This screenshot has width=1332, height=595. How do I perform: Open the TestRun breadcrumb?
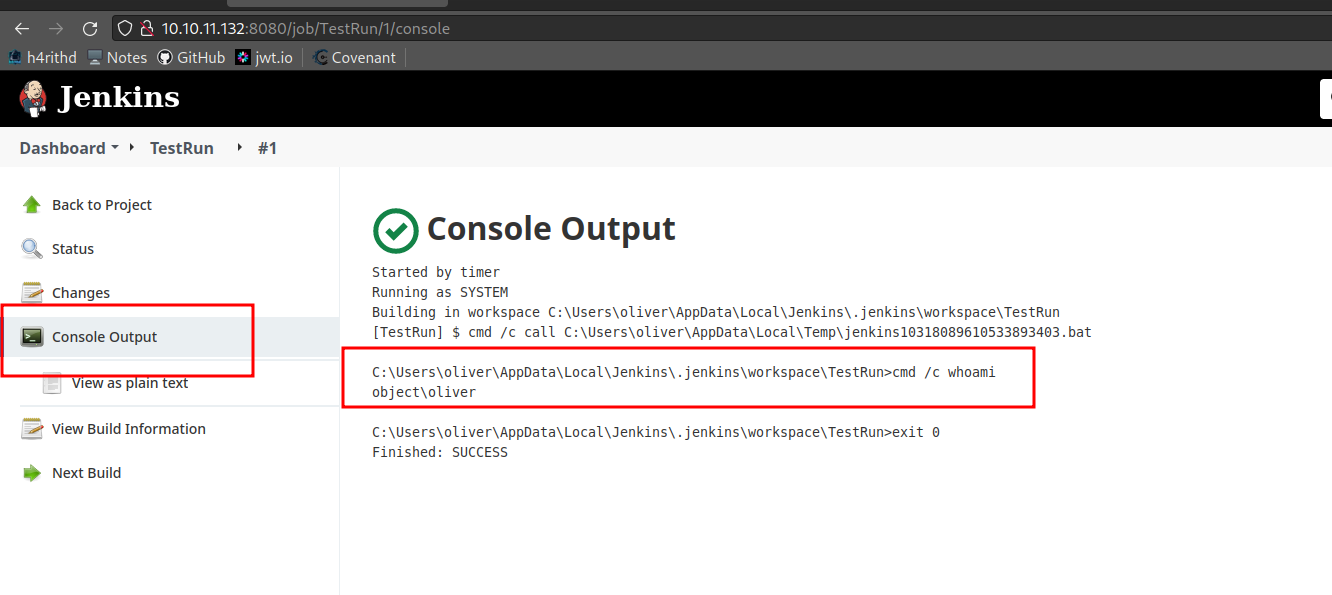(182, 148)
